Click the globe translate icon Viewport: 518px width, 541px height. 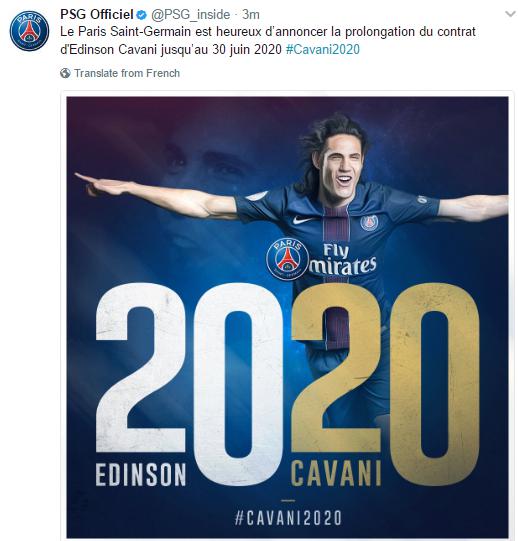pyautogui.click(x=65, y=73)
